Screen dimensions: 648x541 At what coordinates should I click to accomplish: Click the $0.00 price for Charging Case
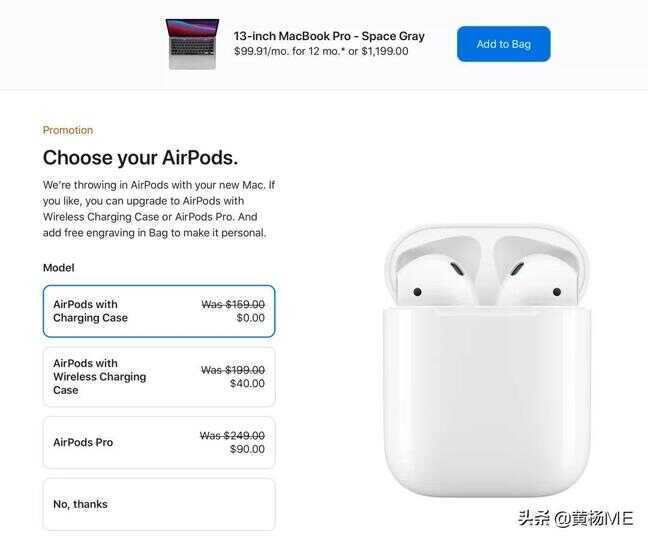pyautogui.click(x=250, y=318)
